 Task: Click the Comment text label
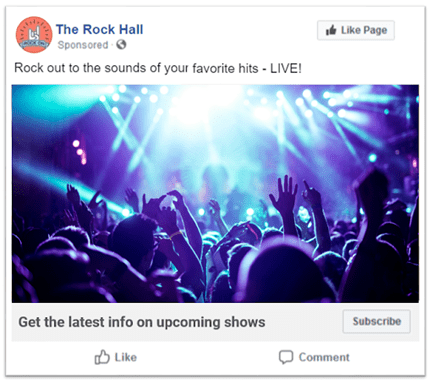(x=324, y=357)
